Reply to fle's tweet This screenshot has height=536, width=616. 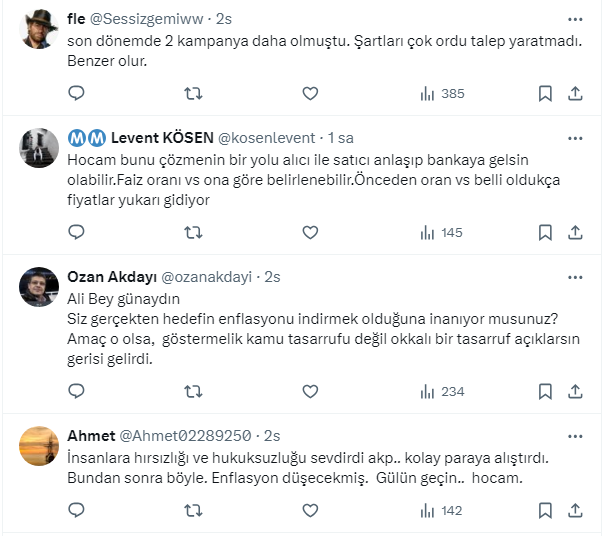pyautogui.click(x=77, y=93)
